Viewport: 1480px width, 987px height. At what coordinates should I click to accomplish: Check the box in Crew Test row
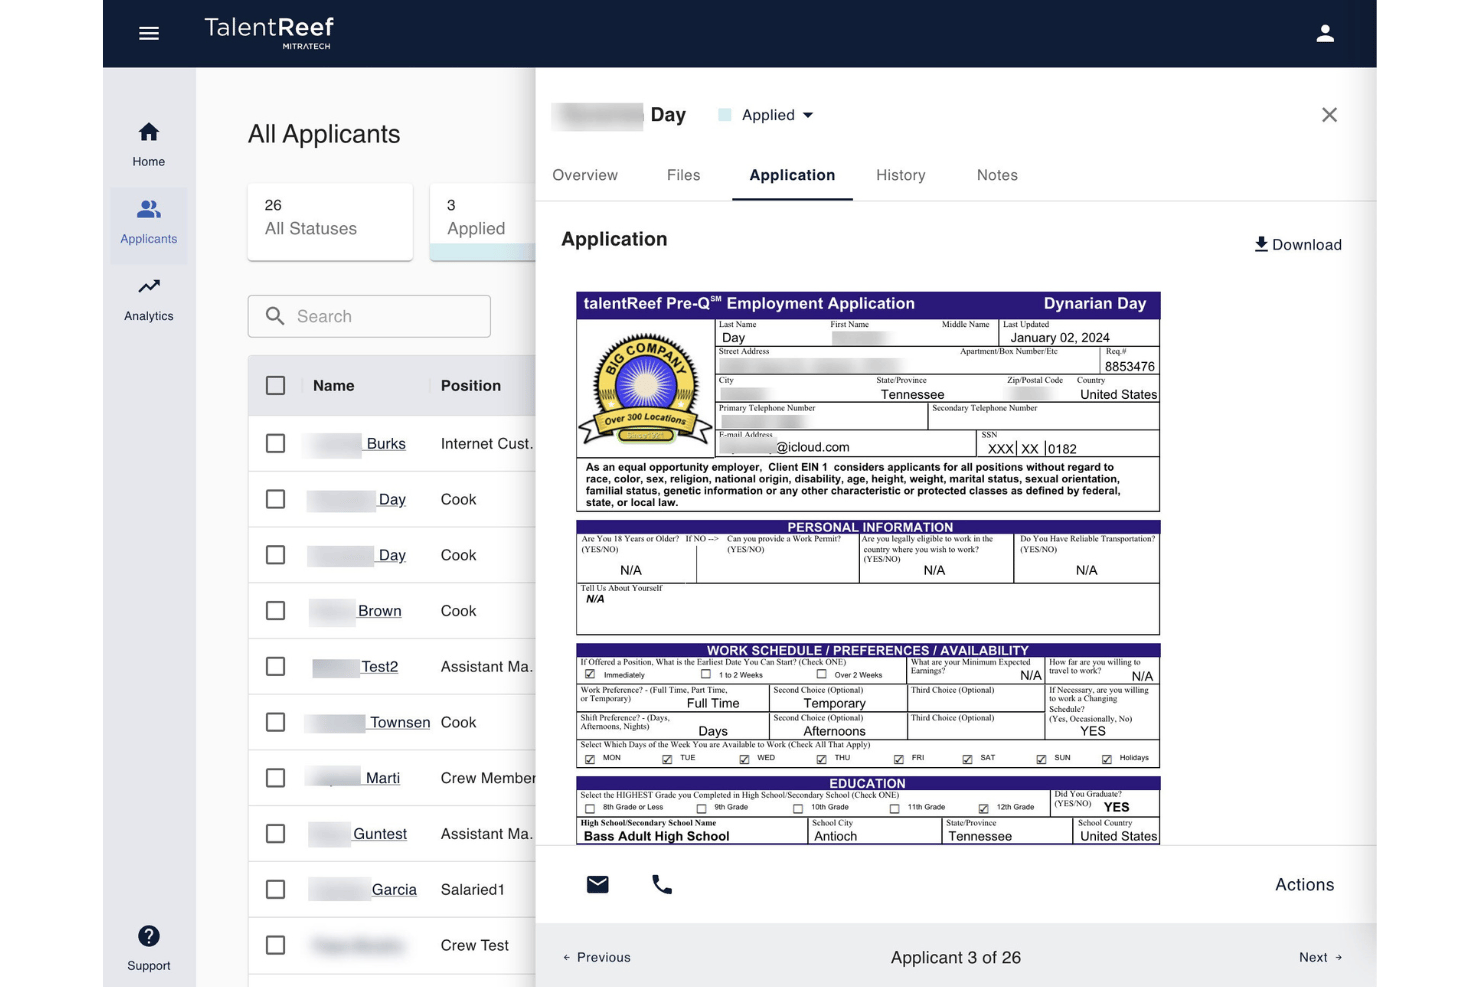(x=276, y=945)
